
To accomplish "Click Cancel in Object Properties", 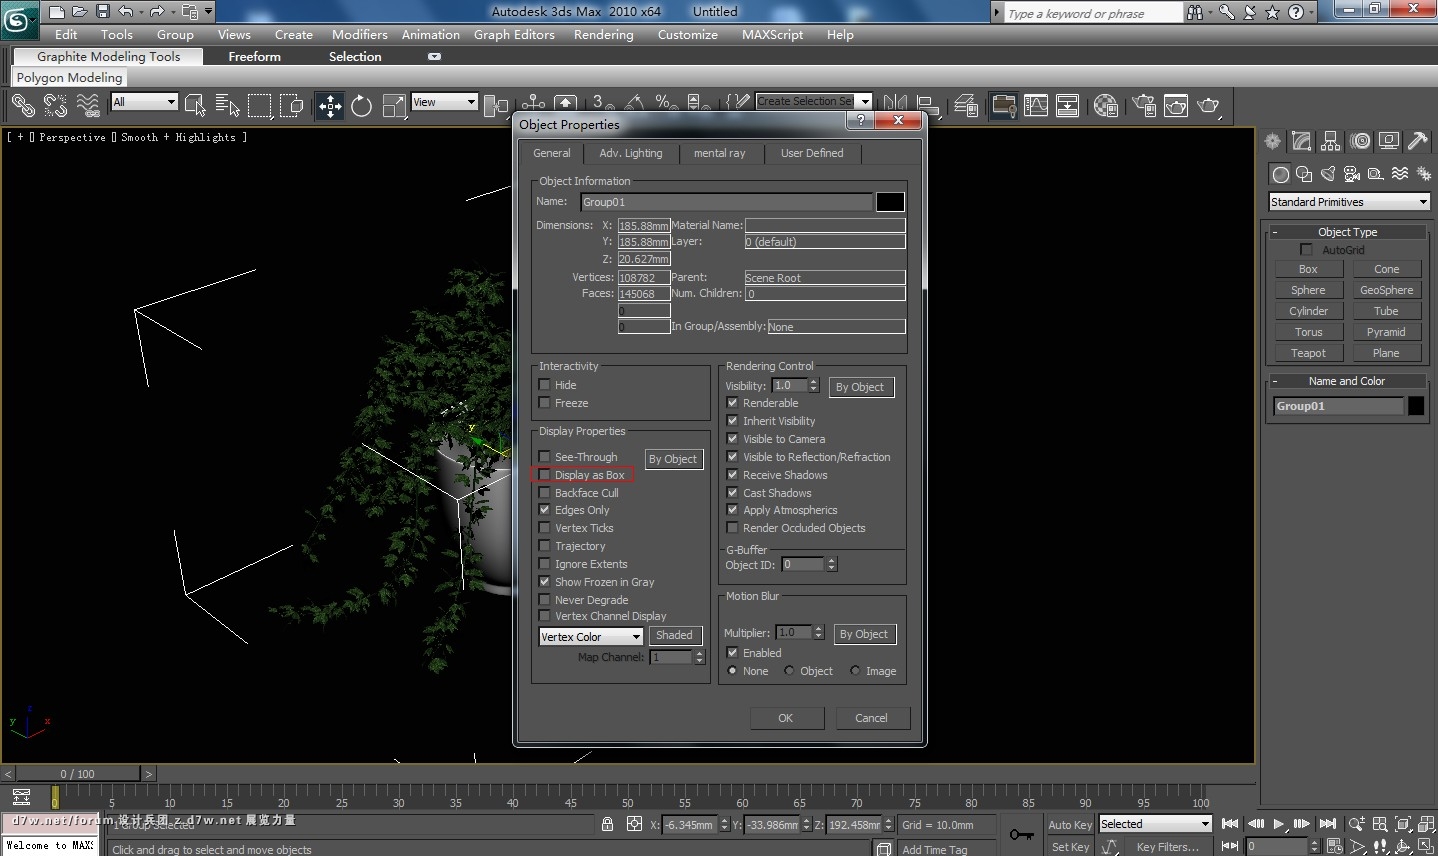I will (871, 718).
